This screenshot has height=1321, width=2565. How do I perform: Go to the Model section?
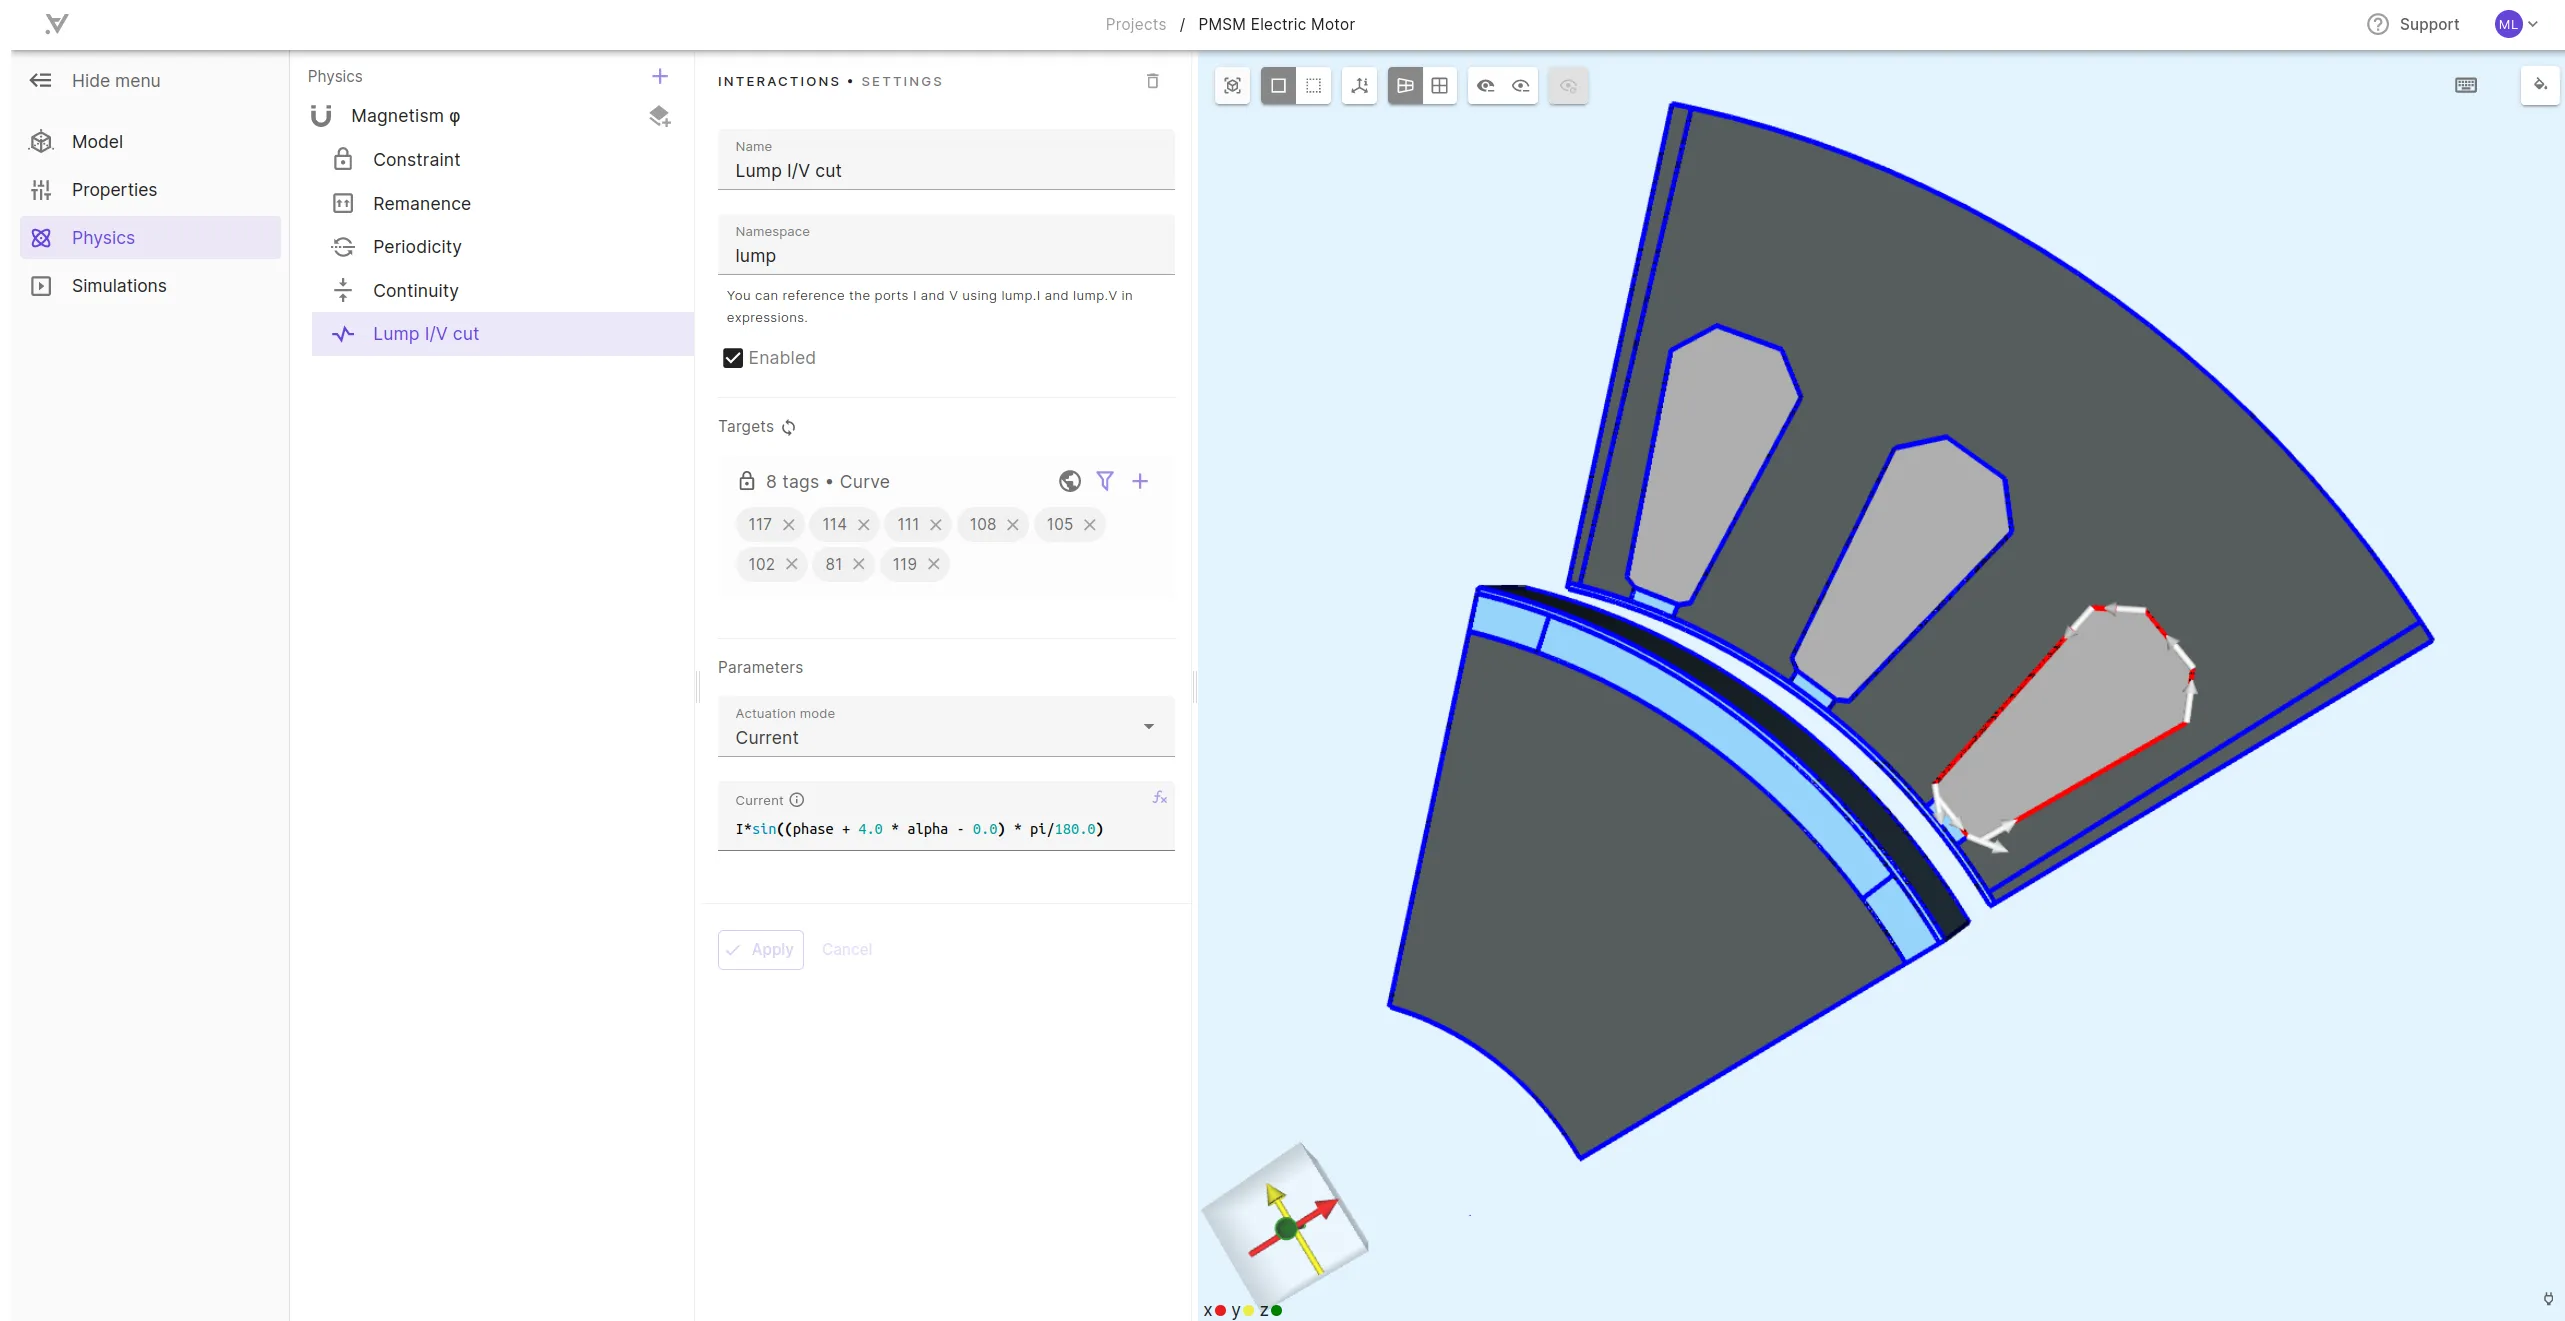tap(150, 142)
